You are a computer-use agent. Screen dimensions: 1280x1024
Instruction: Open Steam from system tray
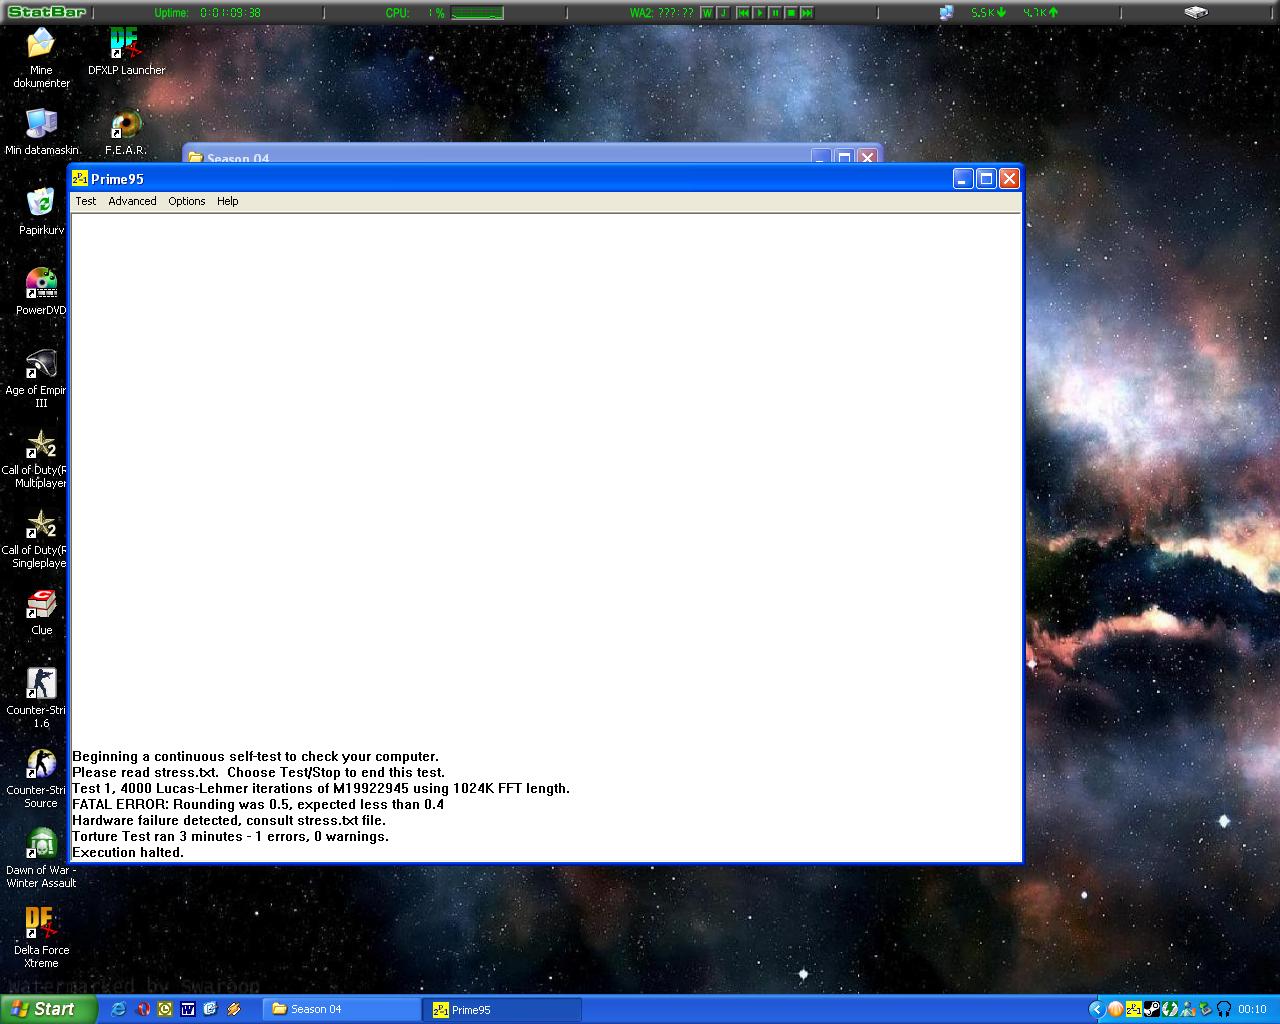pyautogui.click(x=1151, y=1009)
